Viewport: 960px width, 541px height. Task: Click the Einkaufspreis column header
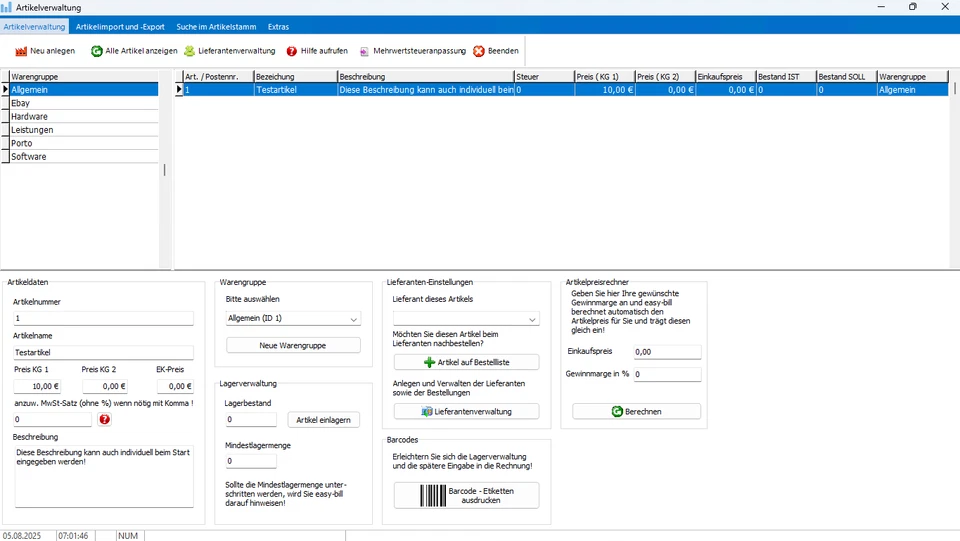[x=726, y=76]
